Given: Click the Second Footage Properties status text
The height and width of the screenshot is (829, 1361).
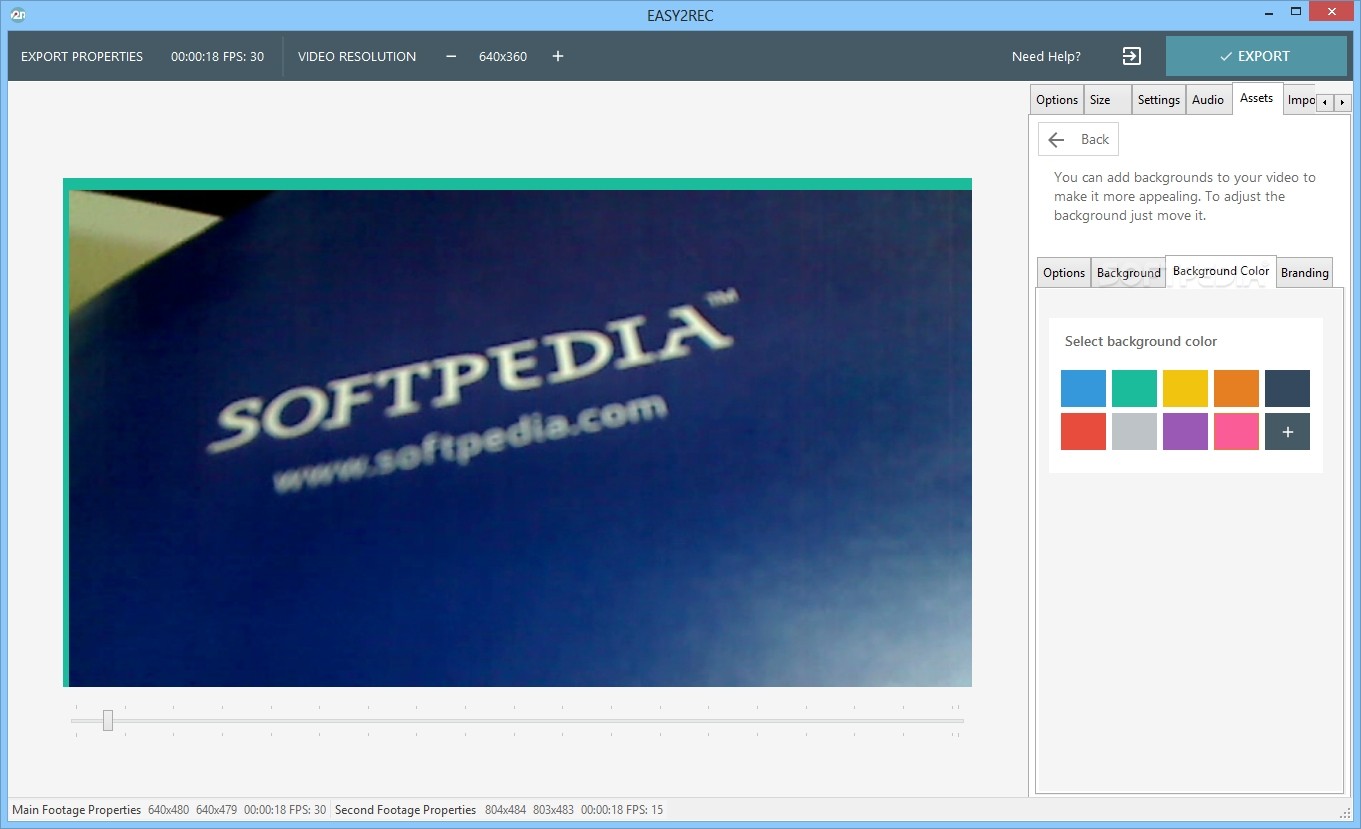Looking at the screenshot, I should click(406, 810).
